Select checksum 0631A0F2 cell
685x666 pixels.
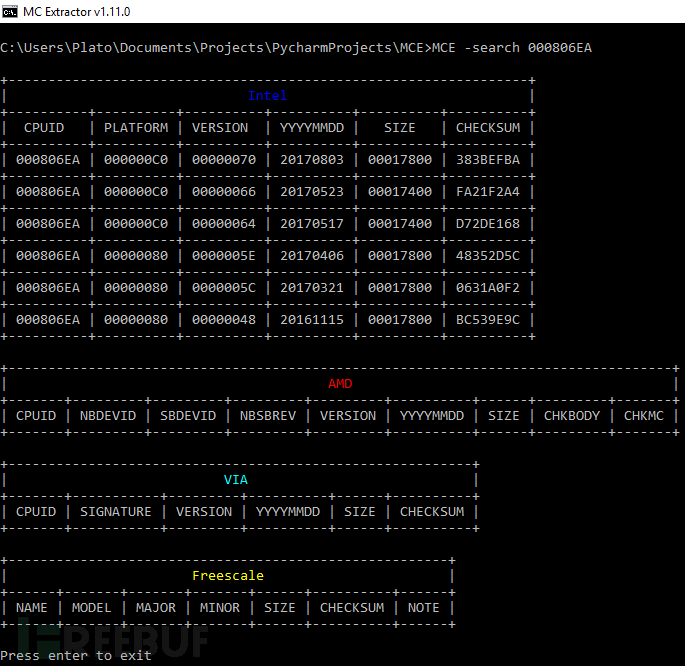tap(488, 288)
